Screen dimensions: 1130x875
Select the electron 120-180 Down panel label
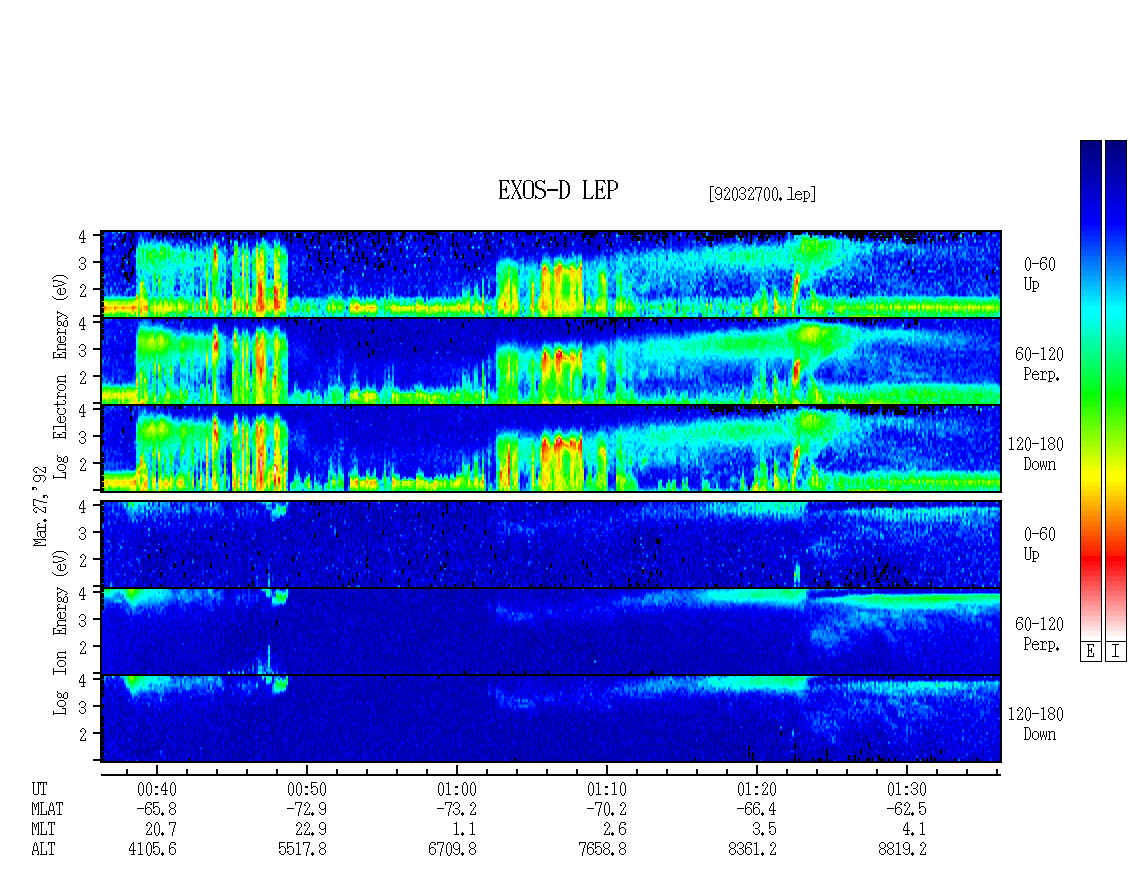pyautogui.click(x=1036, y=454)
